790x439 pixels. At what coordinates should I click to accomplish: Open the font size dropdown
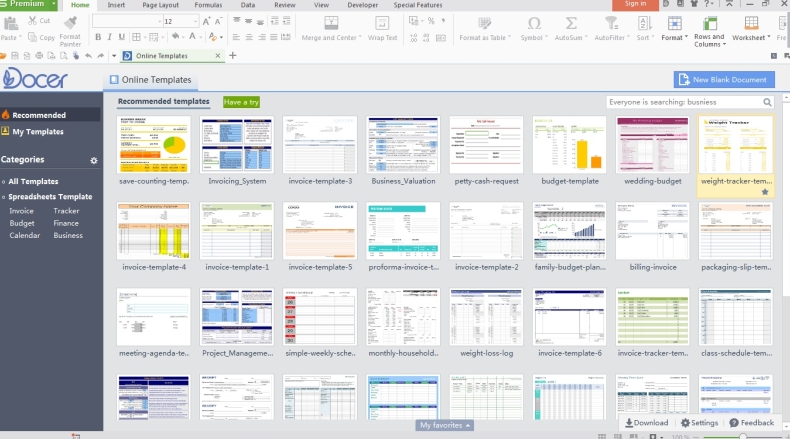tap(195, 21)
